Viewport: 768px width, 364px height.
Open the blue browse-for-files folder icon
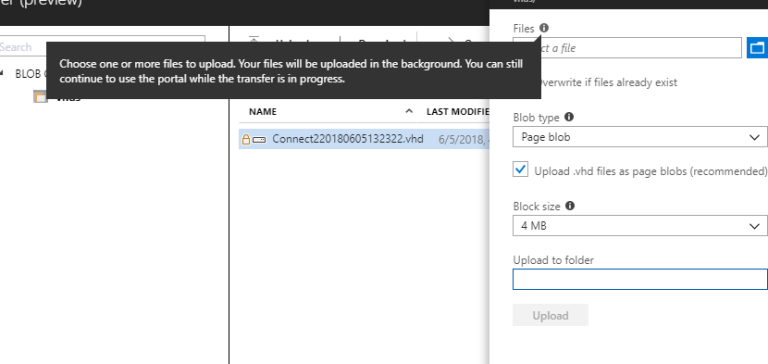pyautogui.click(x=757, y=48)
